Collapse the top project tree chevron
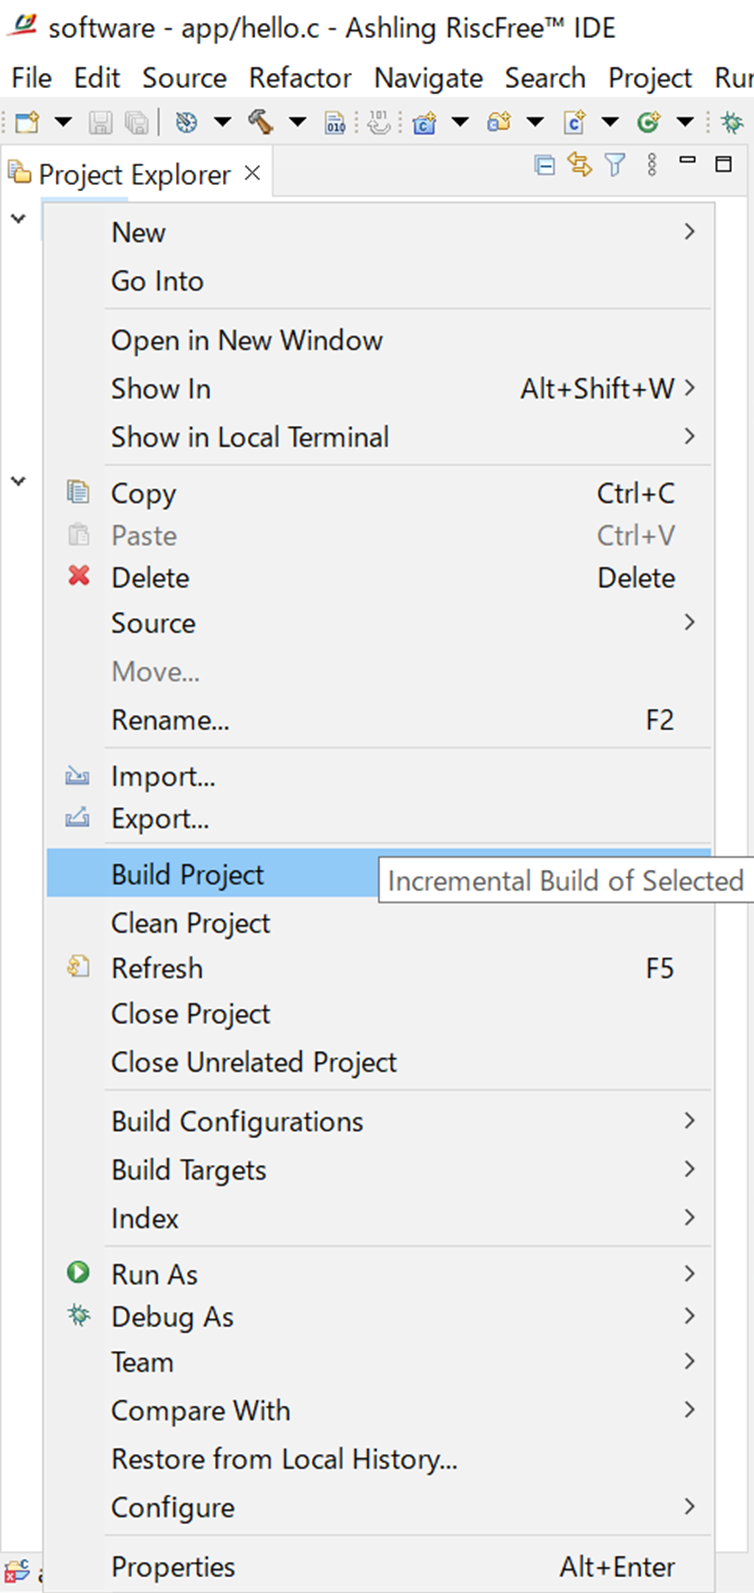 point(16,218)
